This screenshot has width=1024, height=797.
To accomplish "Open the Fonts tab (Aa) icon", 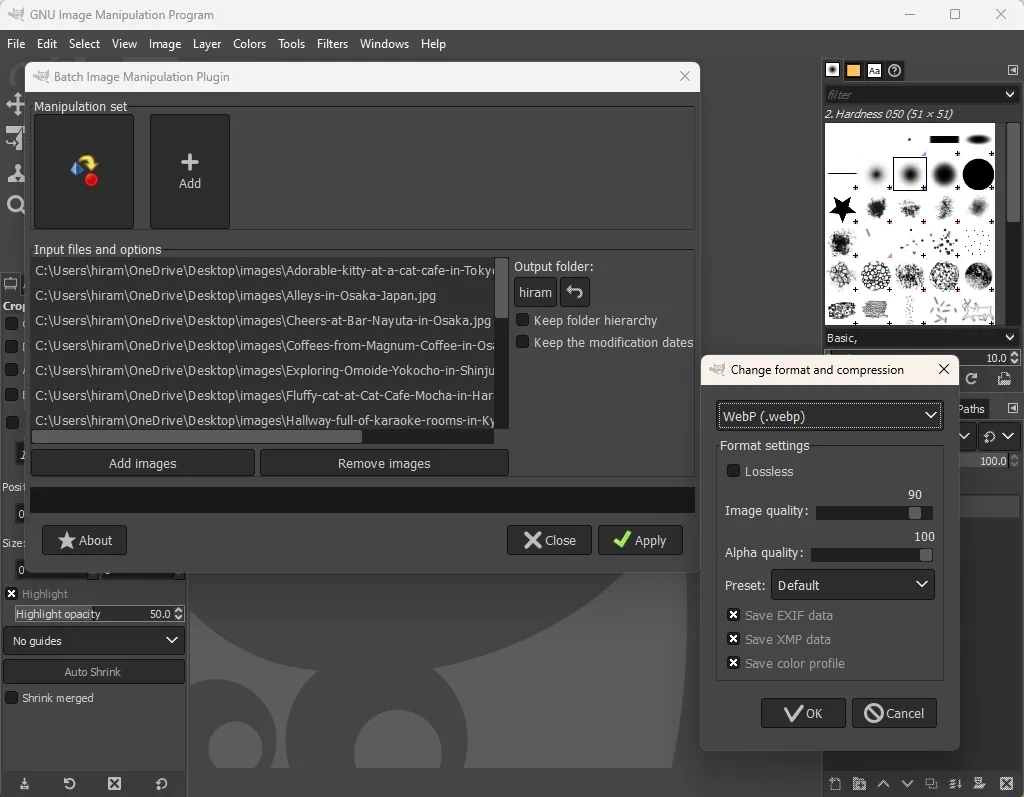I will 874,70.
